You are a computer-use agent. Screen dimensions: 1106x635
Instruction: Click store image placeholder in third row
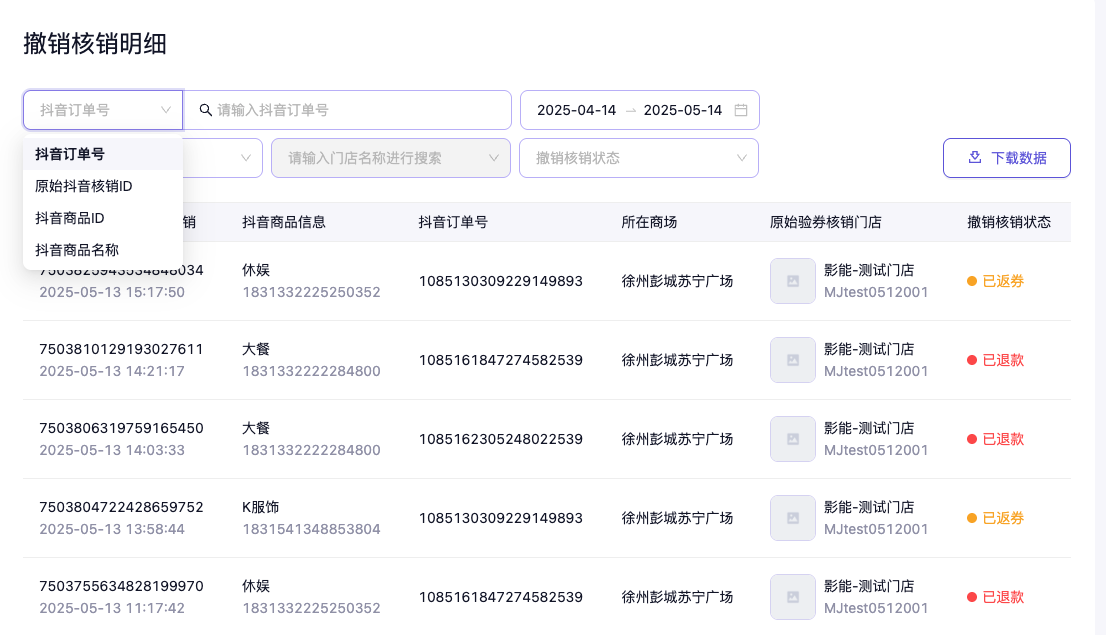[x=792, y=439]
